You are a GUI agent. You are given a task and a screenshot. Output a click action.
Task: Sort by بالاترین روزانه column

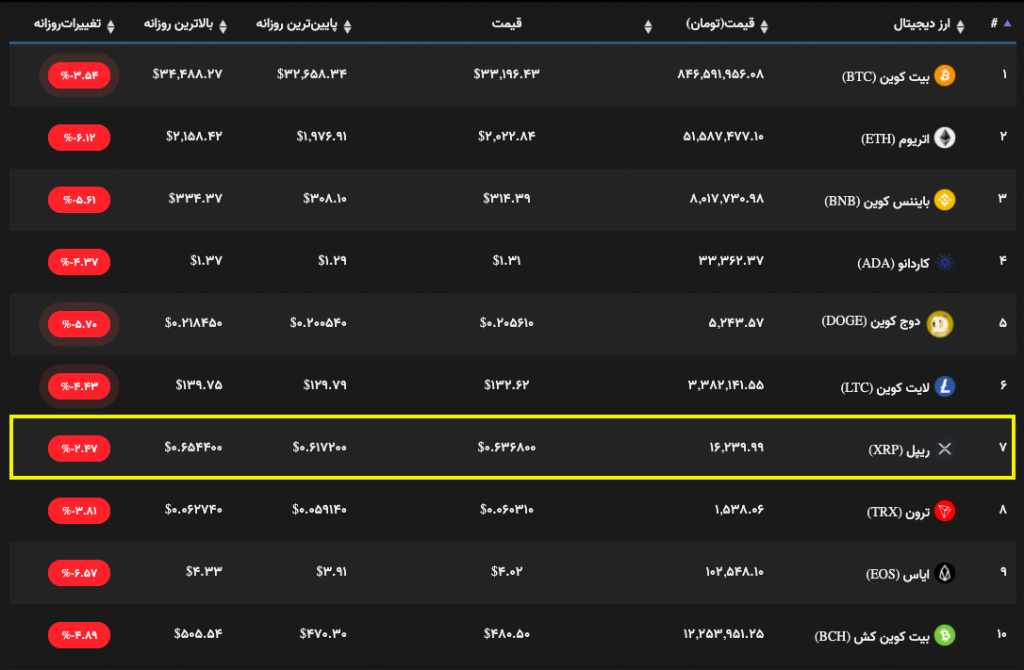[223, 25]
